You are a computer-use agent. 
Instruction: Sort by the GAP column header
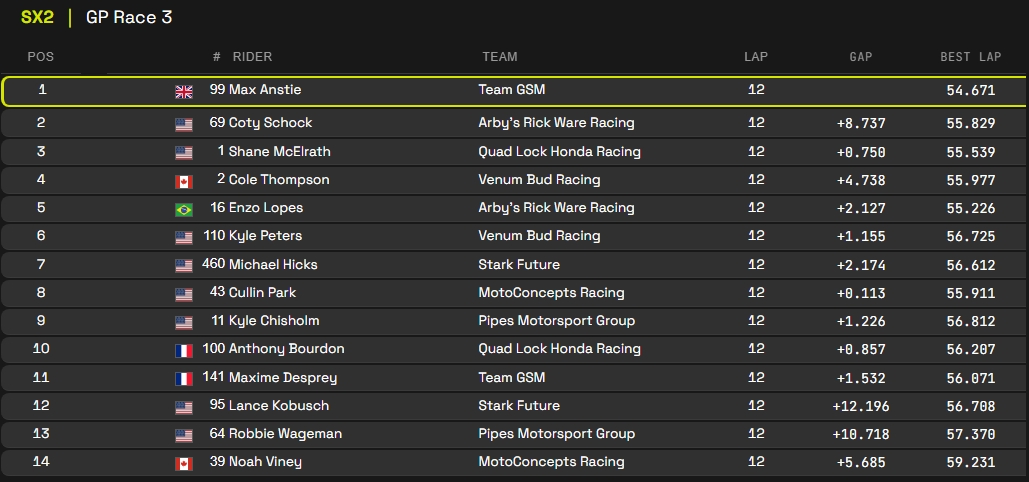coord(860,57)
